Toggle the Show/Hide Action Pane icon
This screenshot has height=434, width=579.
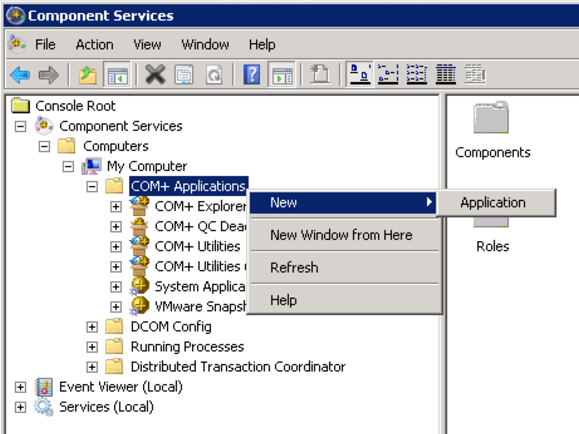(x=282, y=75)
